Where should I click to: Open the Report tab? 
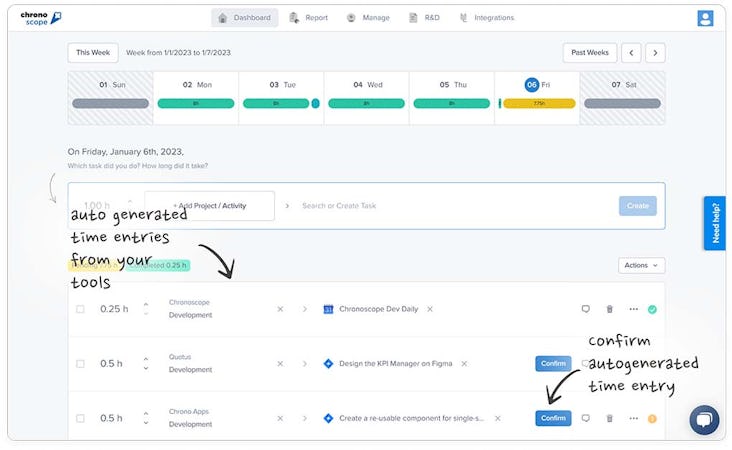(x=309, y=18)
